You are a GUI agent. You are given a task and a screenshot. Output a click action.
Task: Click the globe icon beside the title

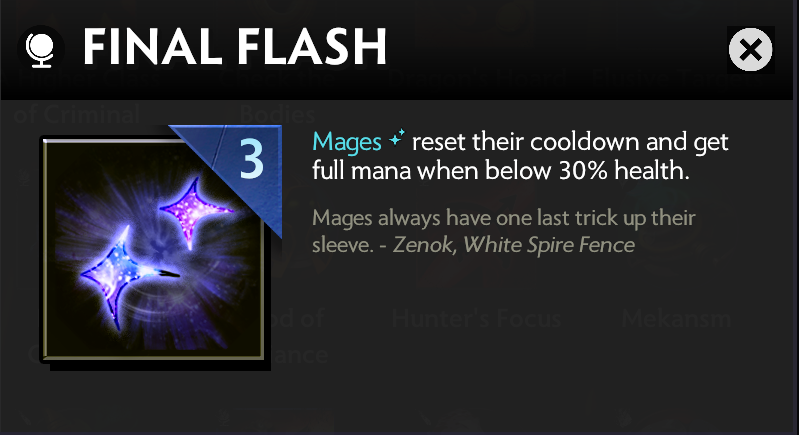coord(41,49)
